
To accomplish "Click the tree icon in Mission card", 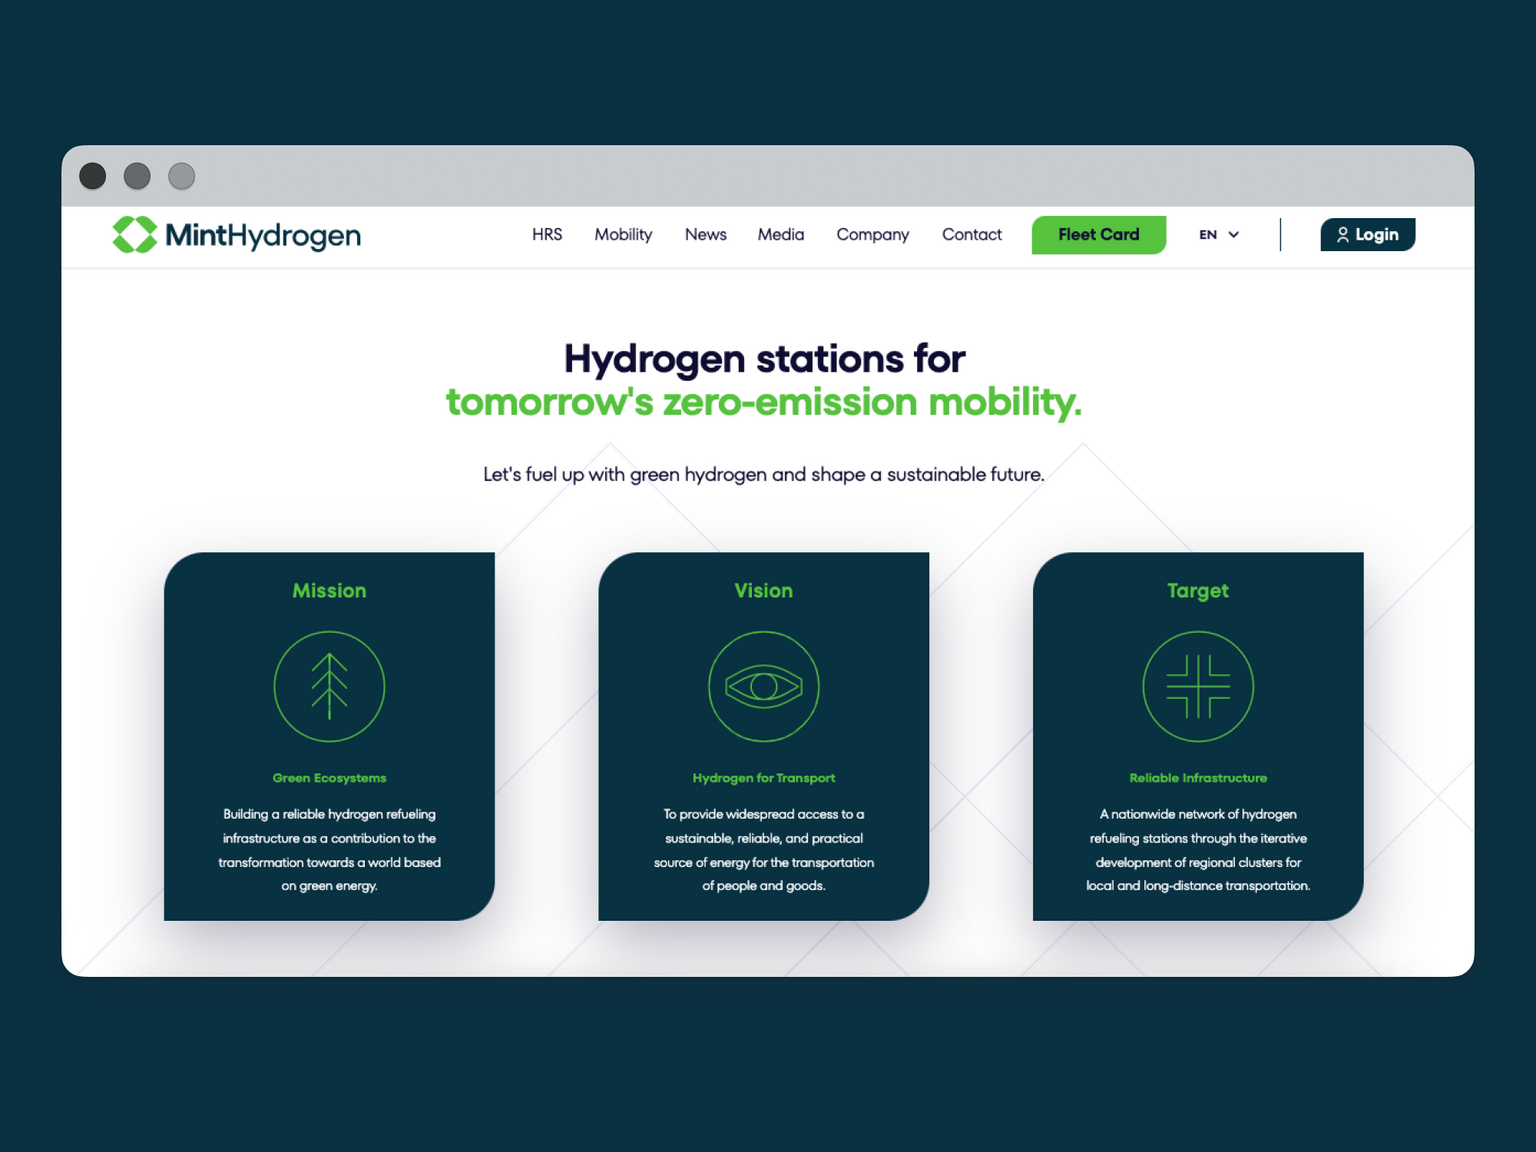I will point(329,687).
